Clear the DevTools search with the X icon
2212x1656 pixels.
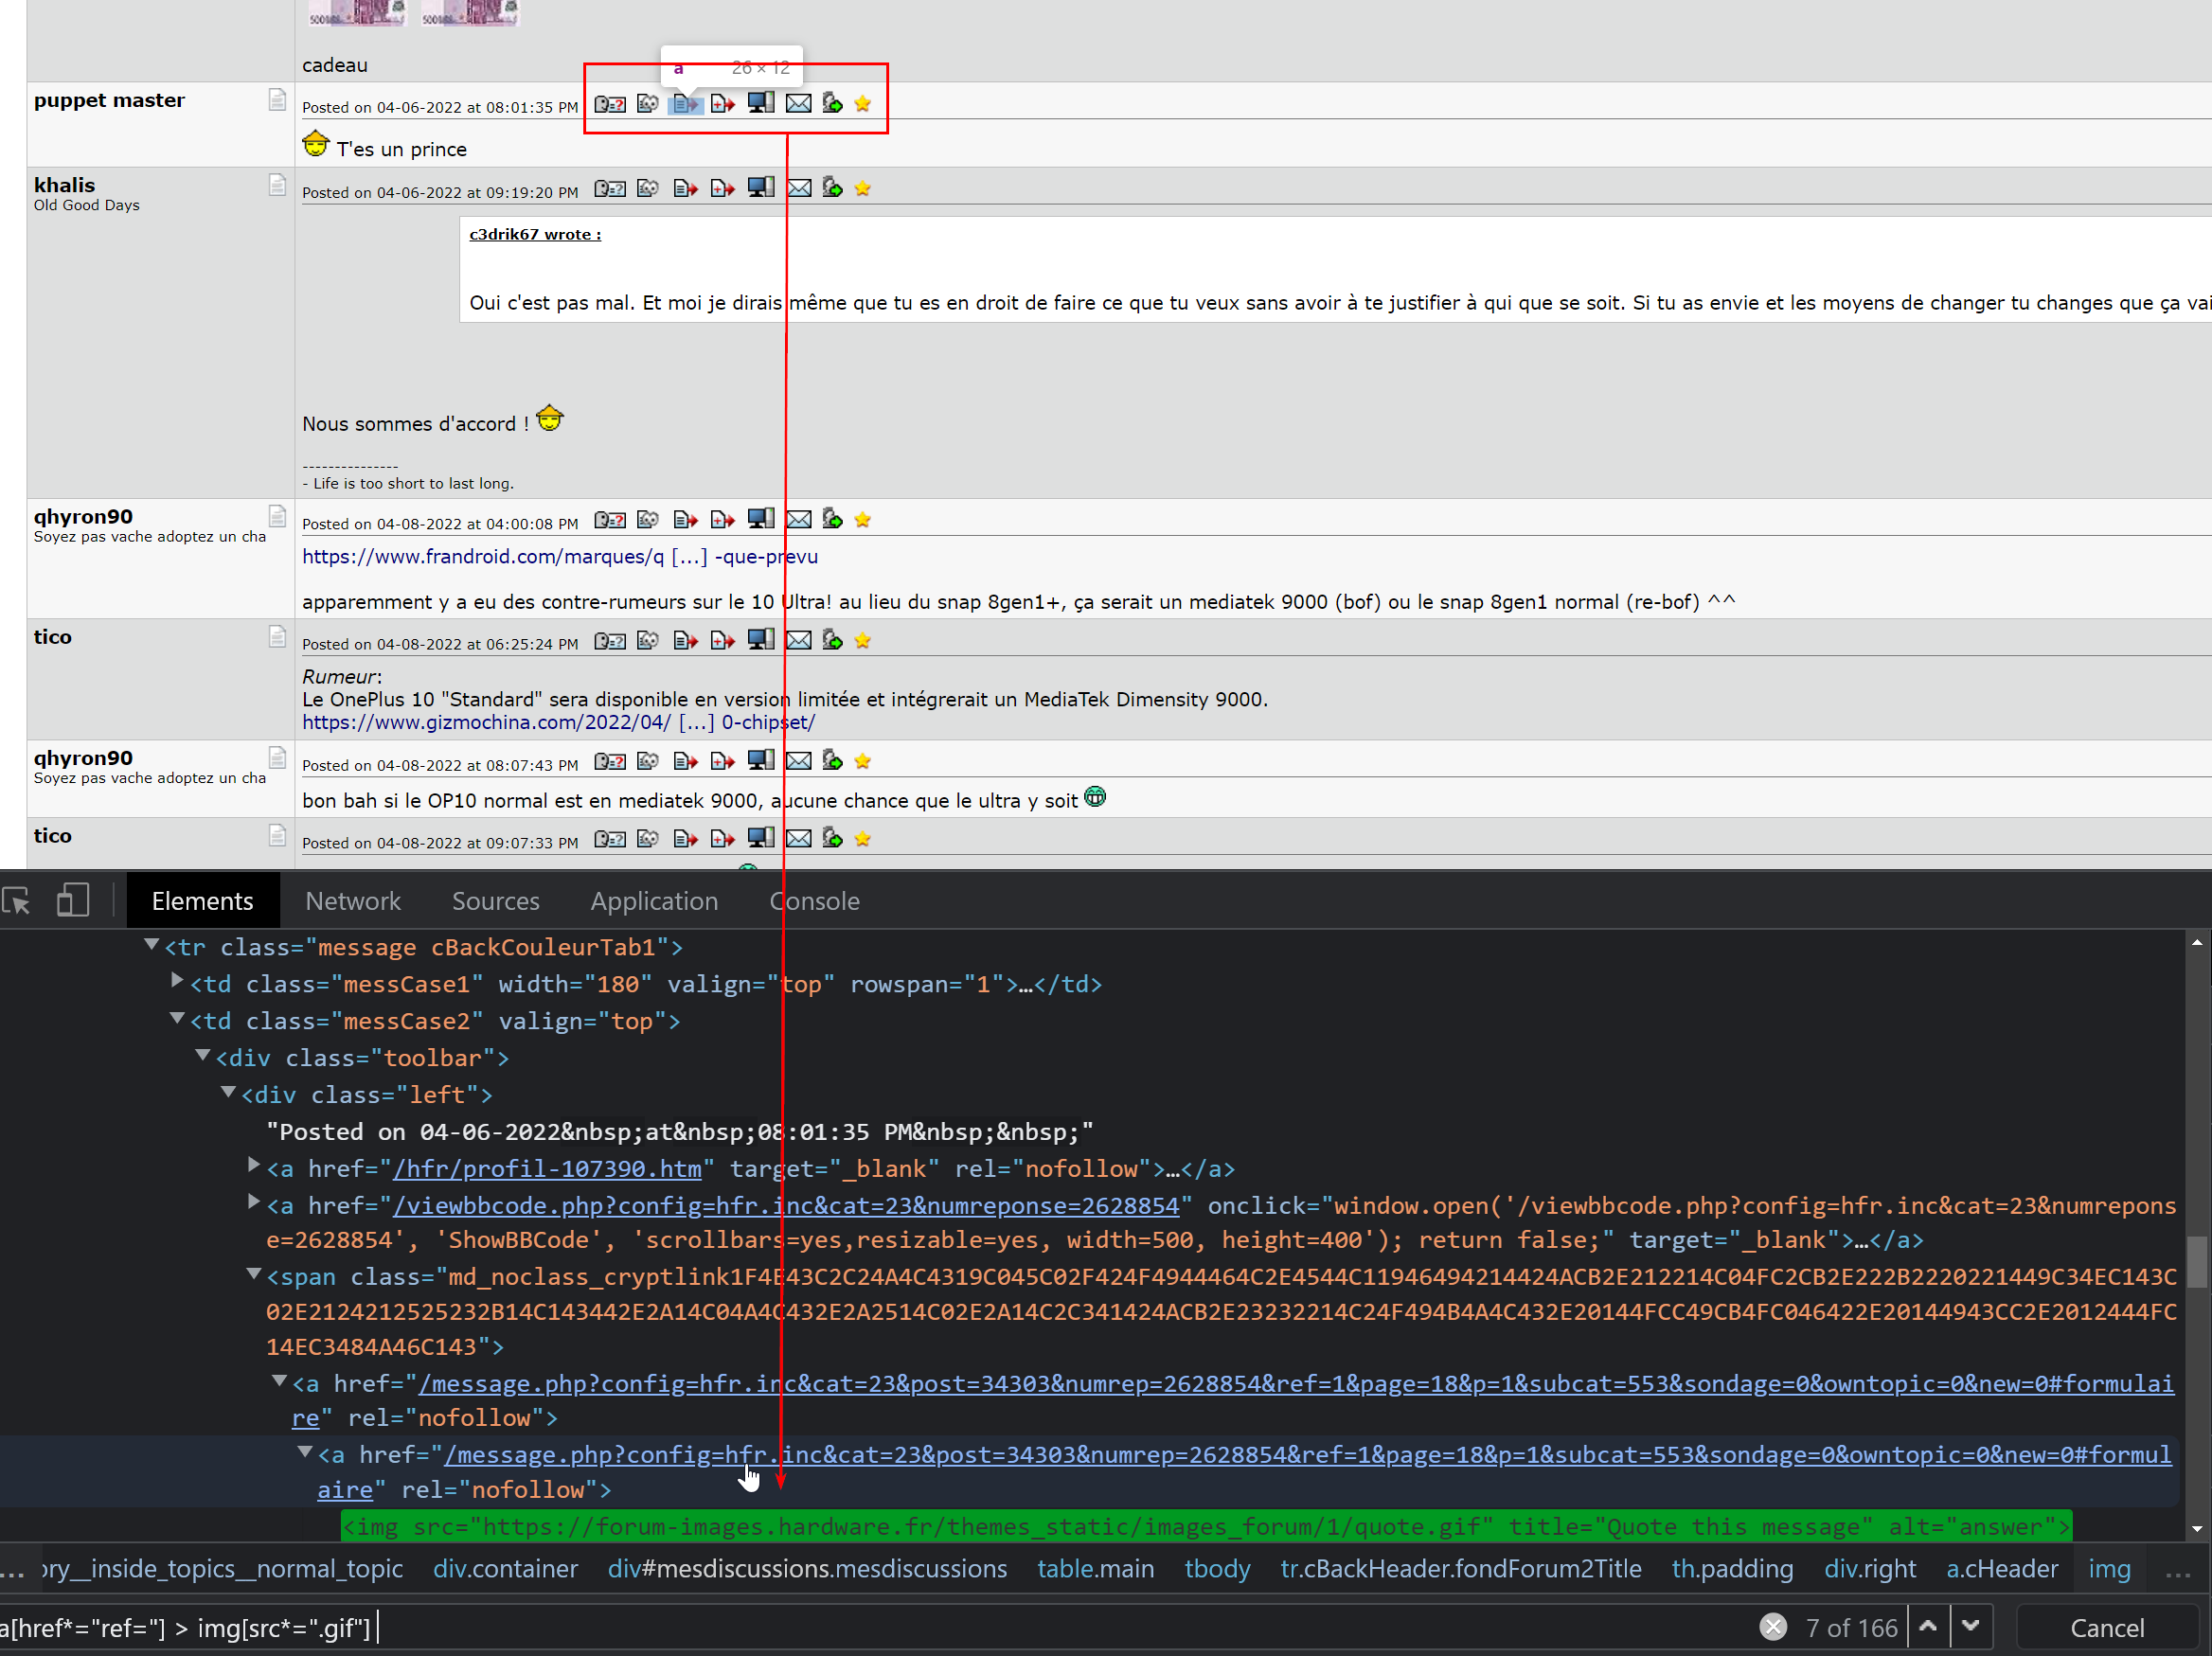[x=1772, y=1627]
